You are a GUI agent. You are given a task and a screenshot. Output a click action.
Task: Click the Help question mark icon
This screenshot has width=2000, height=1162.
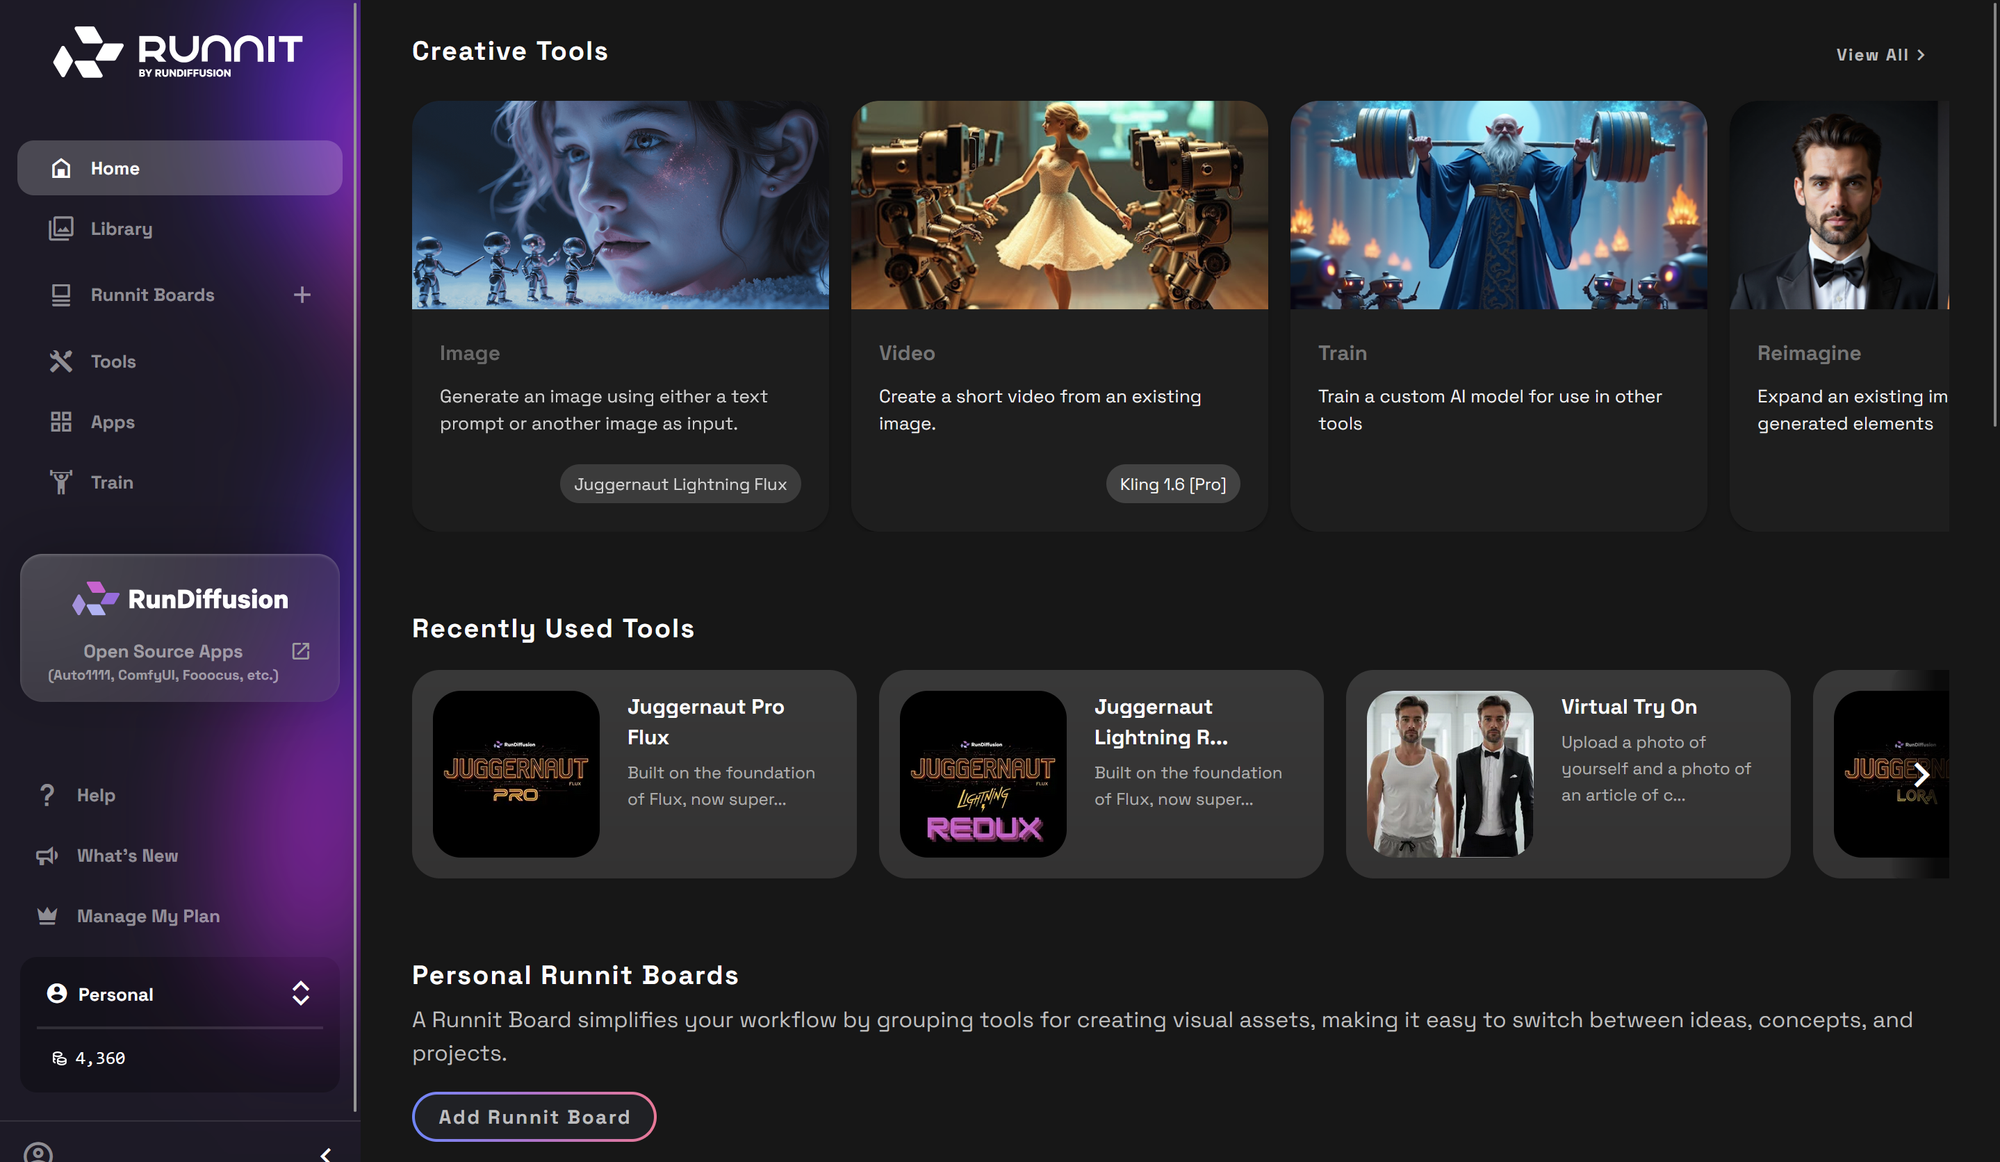pos(47,795)
